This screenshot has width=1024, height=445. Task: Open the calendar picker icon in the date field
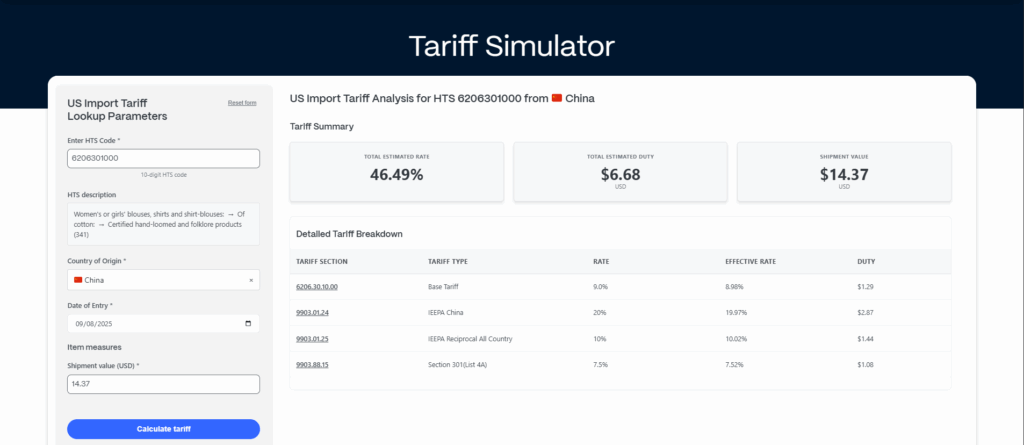(248, 324)
